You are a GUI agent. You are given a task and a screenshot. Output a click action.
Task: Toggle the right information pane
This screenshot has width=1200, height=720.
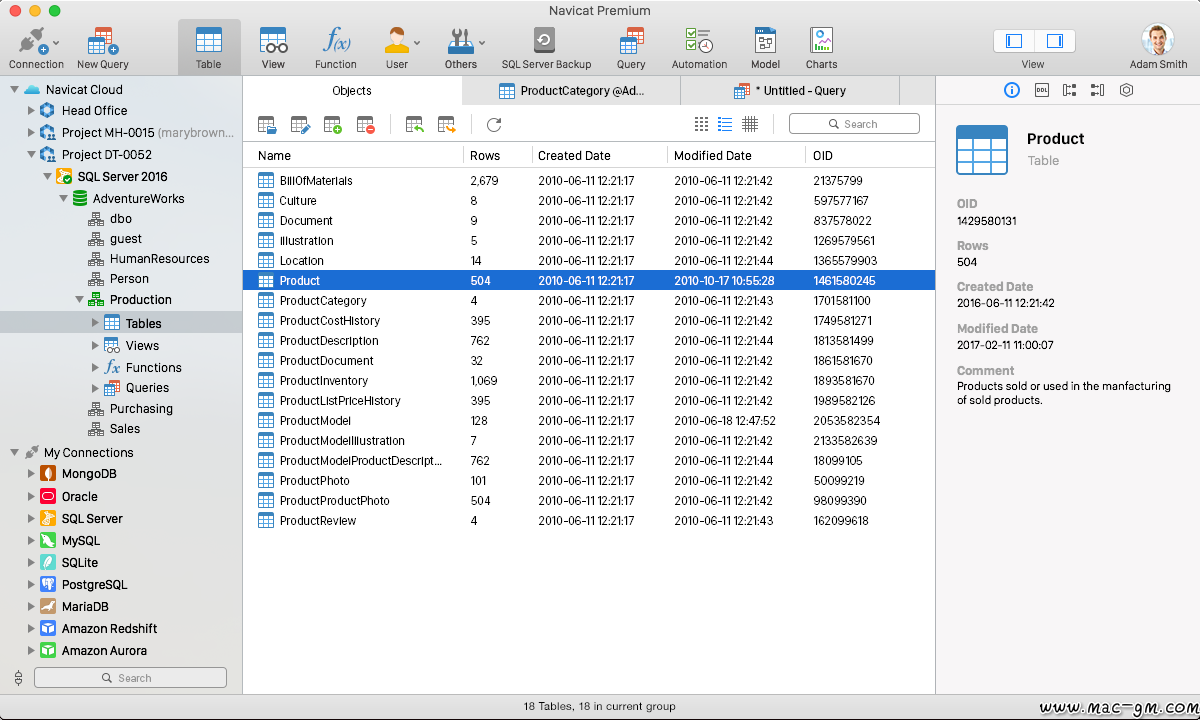coord(1054,41)
